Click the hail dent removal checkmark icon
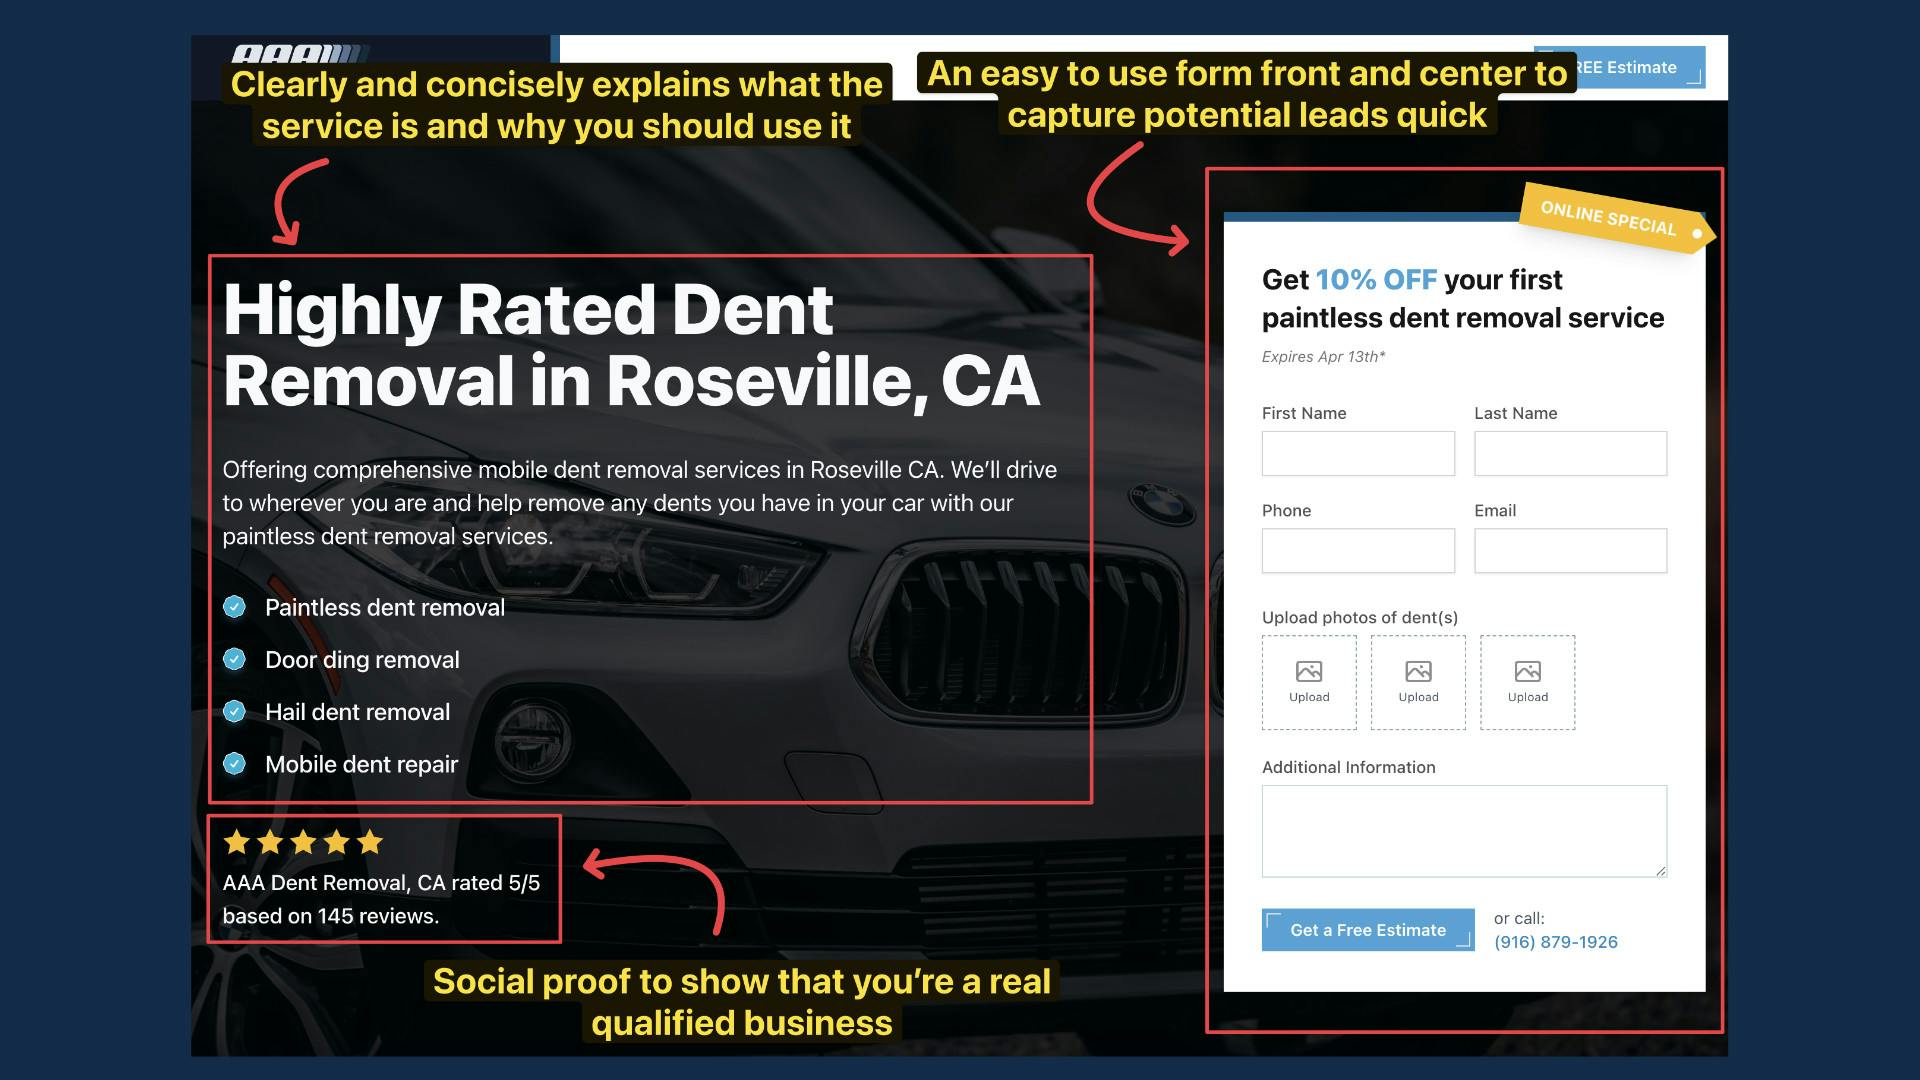This screenshot has width=1920, height=1080. click(235, 711)
